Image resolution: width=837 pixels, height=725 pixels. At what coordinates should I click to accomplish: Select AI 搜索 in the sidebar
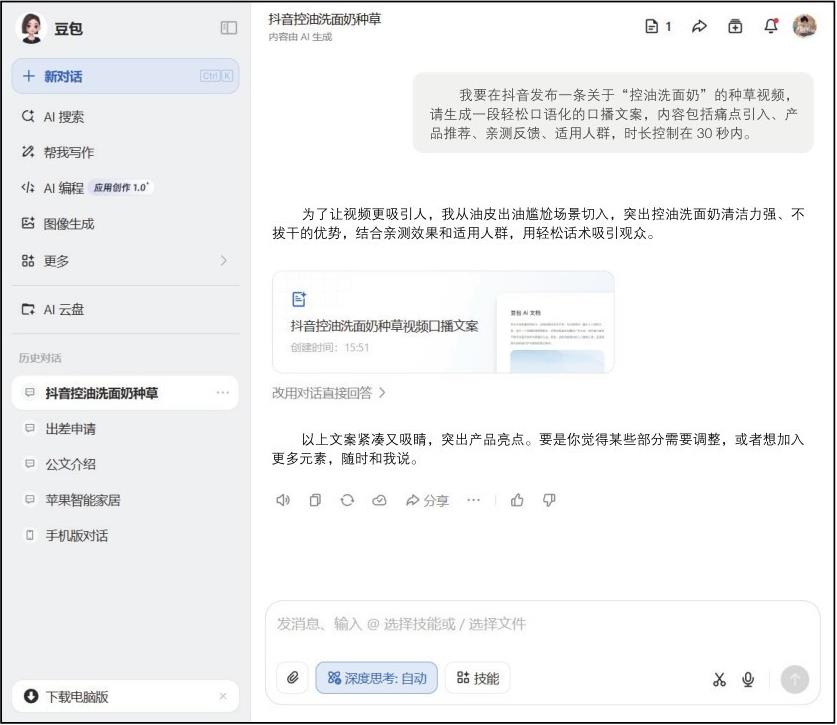point(64,117)
